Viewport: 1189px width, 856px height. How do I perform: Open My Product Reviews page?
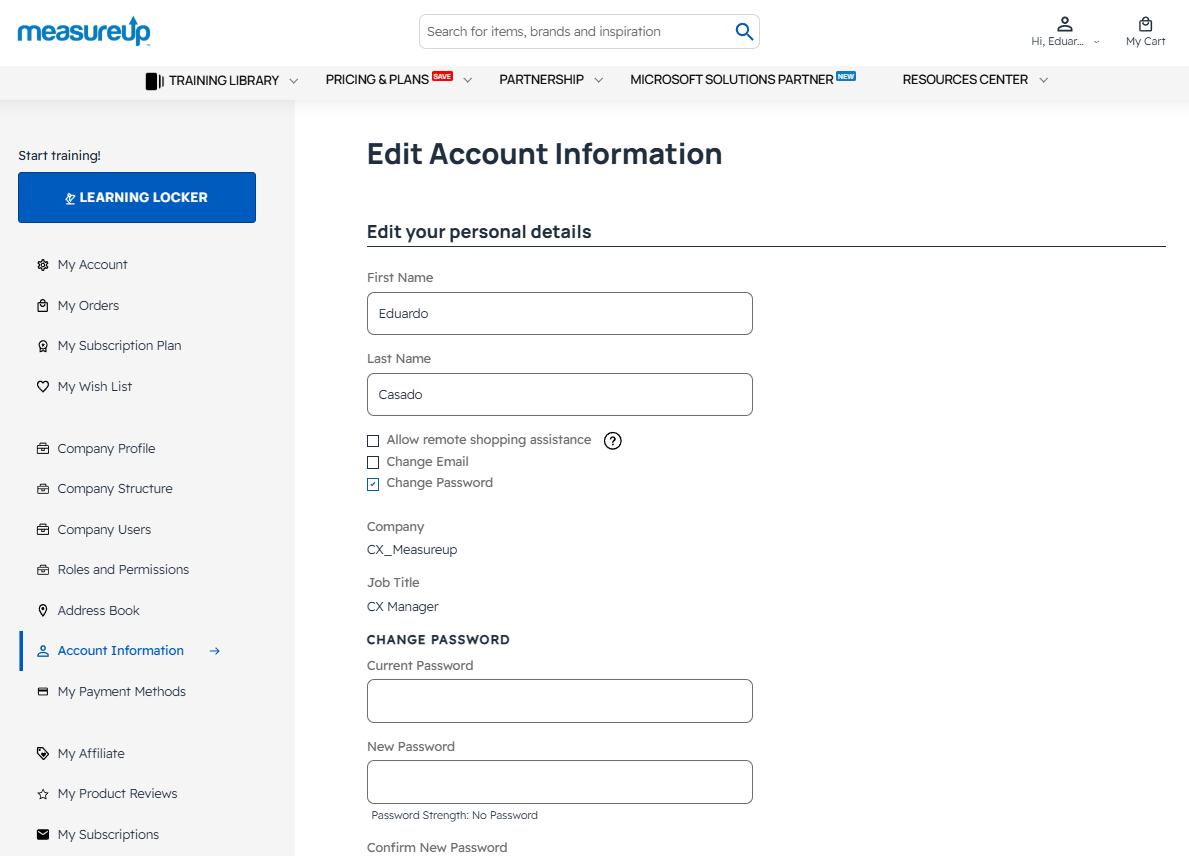click(x=118, y=794)
